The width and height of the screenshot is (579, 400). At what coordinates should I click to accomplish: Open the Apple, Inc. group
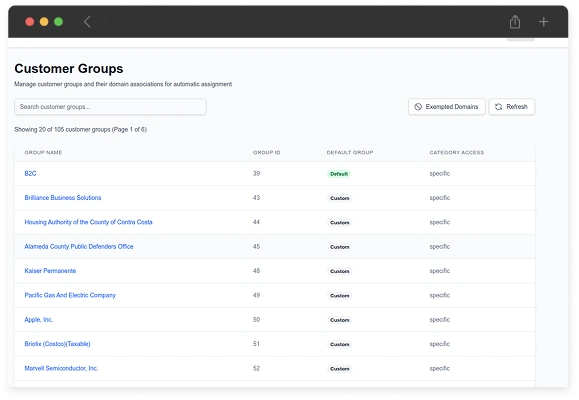[39, 319]
